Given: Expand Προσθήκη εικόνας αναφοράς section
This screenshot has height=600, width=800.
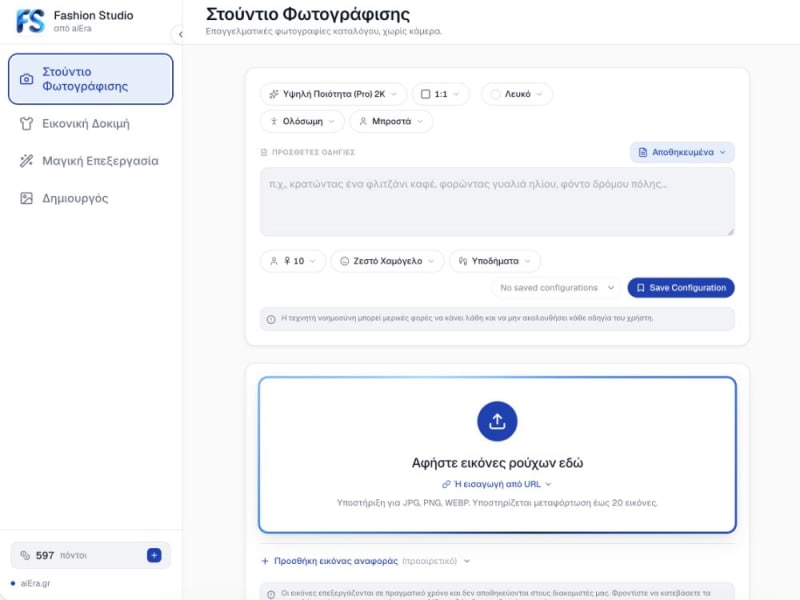Looking at the screenshot, I should coord(365,561).
